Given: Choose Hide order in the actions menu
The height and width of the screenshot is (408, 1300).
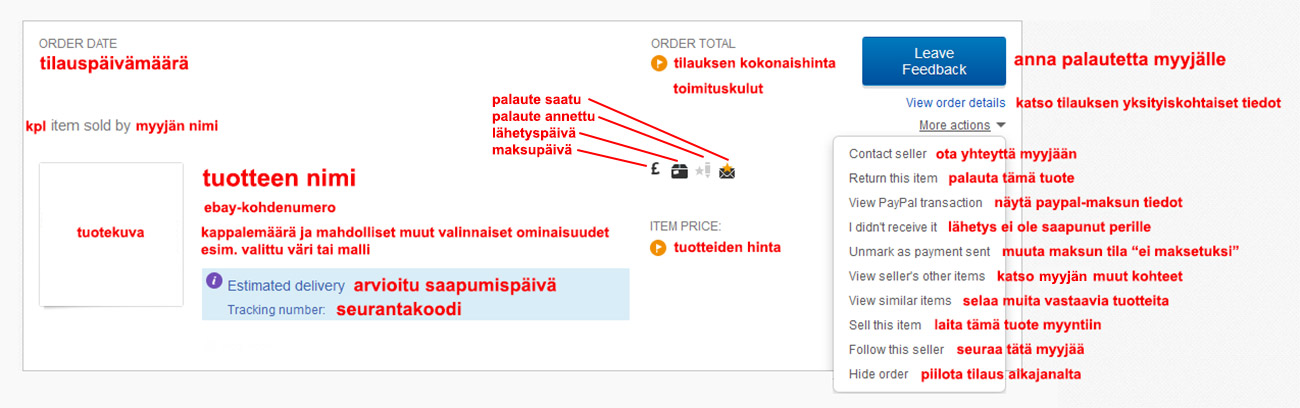Looking at the screenshot, I should pyautogui.click(x=878, y=374).
